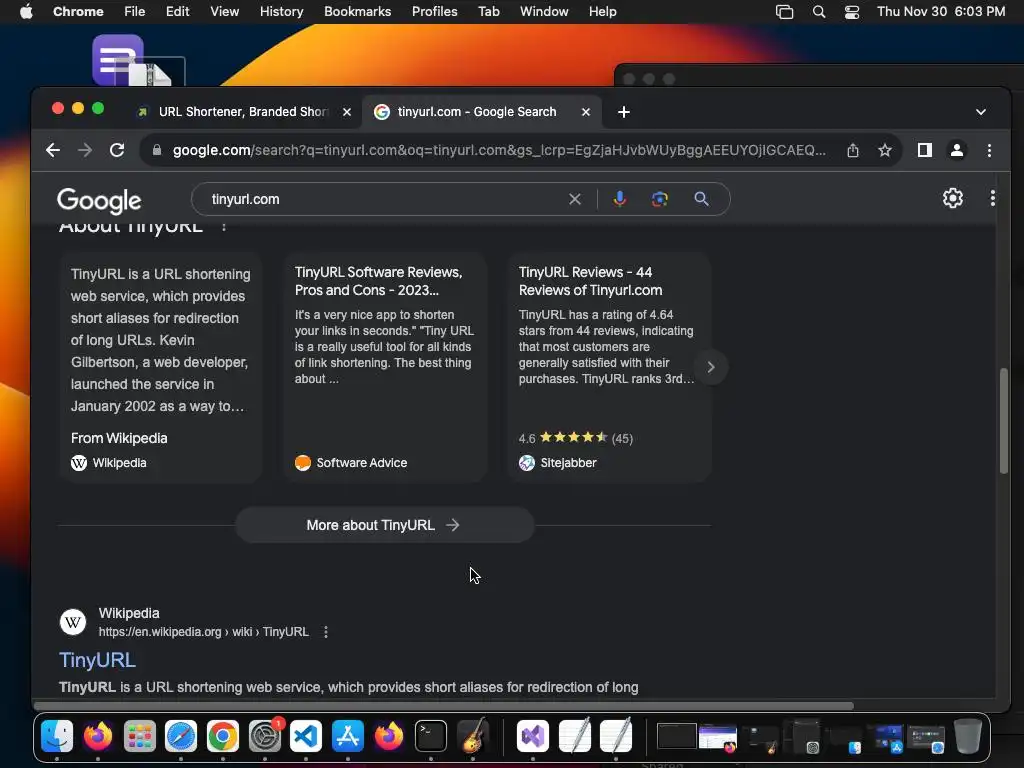The image size is (1024, 768).
Task: Open Visual Studio Code from the Dock
Action: (306, 736)
